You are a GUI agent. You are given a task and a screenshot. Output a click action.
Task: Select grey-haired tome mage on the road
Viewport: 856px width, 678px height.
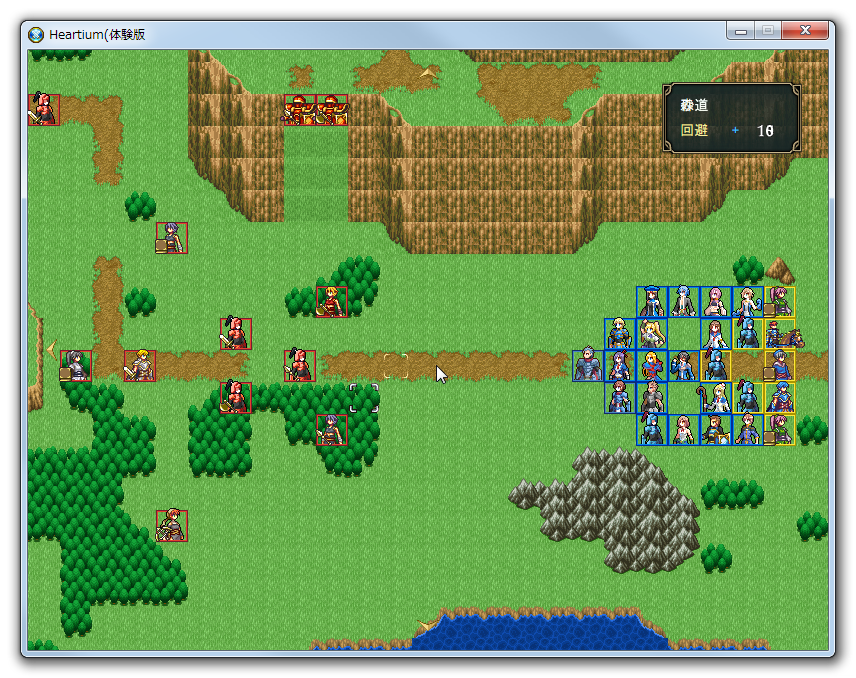(x=780, y=366)
